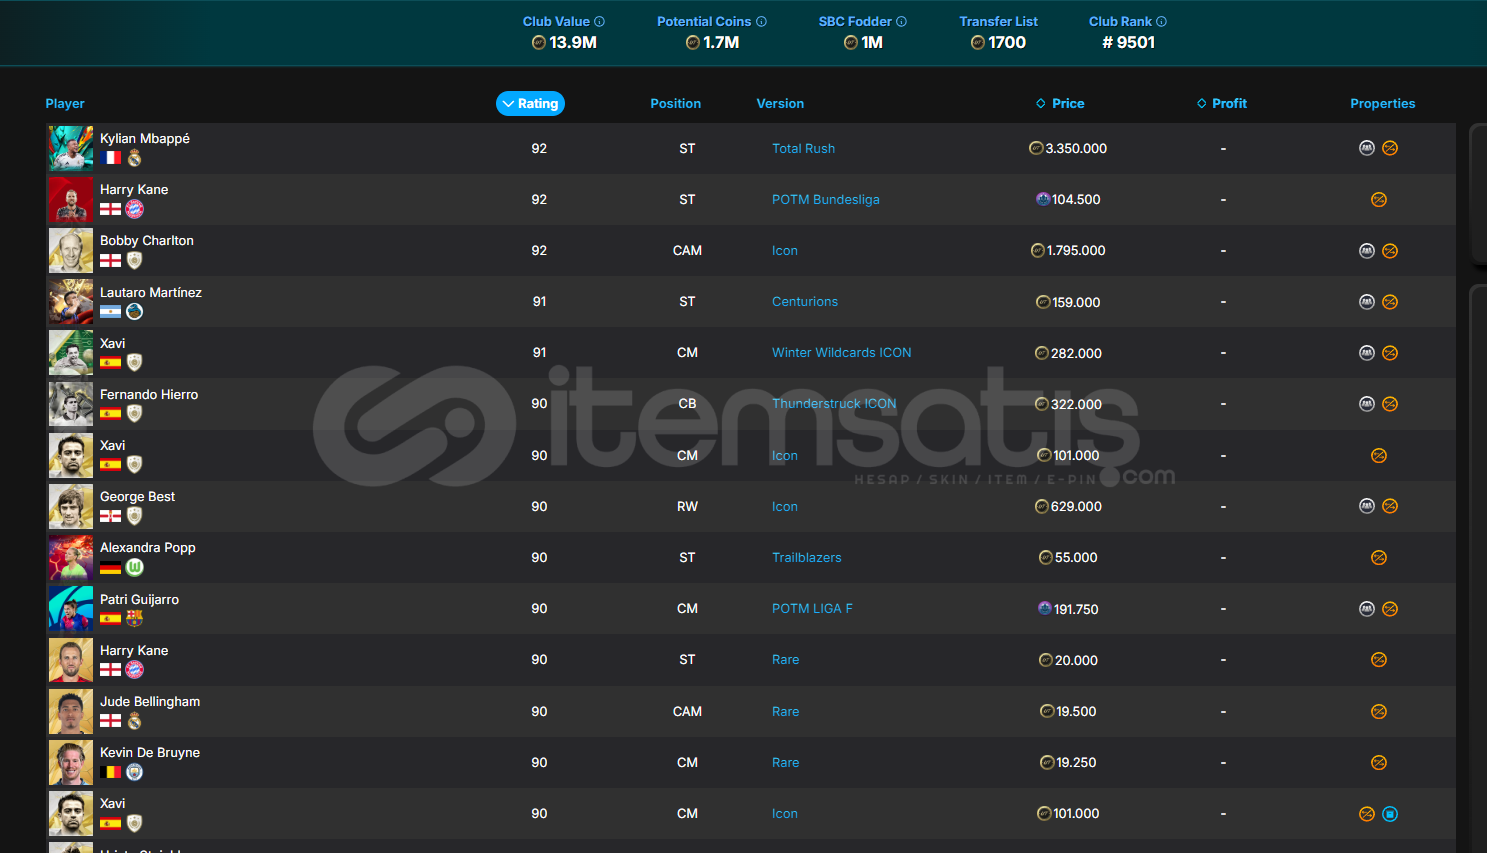Image resolution: width=1487 pixels, height=853 pixels.
Task: Open Kevin De Bruyne player card thumbnail
Action: coord(71,762)
